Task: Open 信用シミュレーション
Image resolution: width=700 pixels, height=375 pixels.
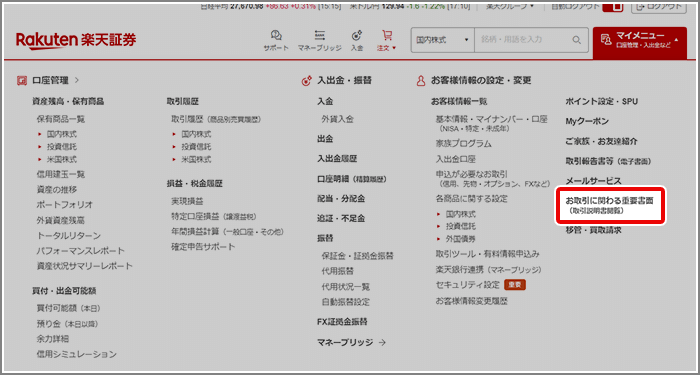Action: (77, 354)
